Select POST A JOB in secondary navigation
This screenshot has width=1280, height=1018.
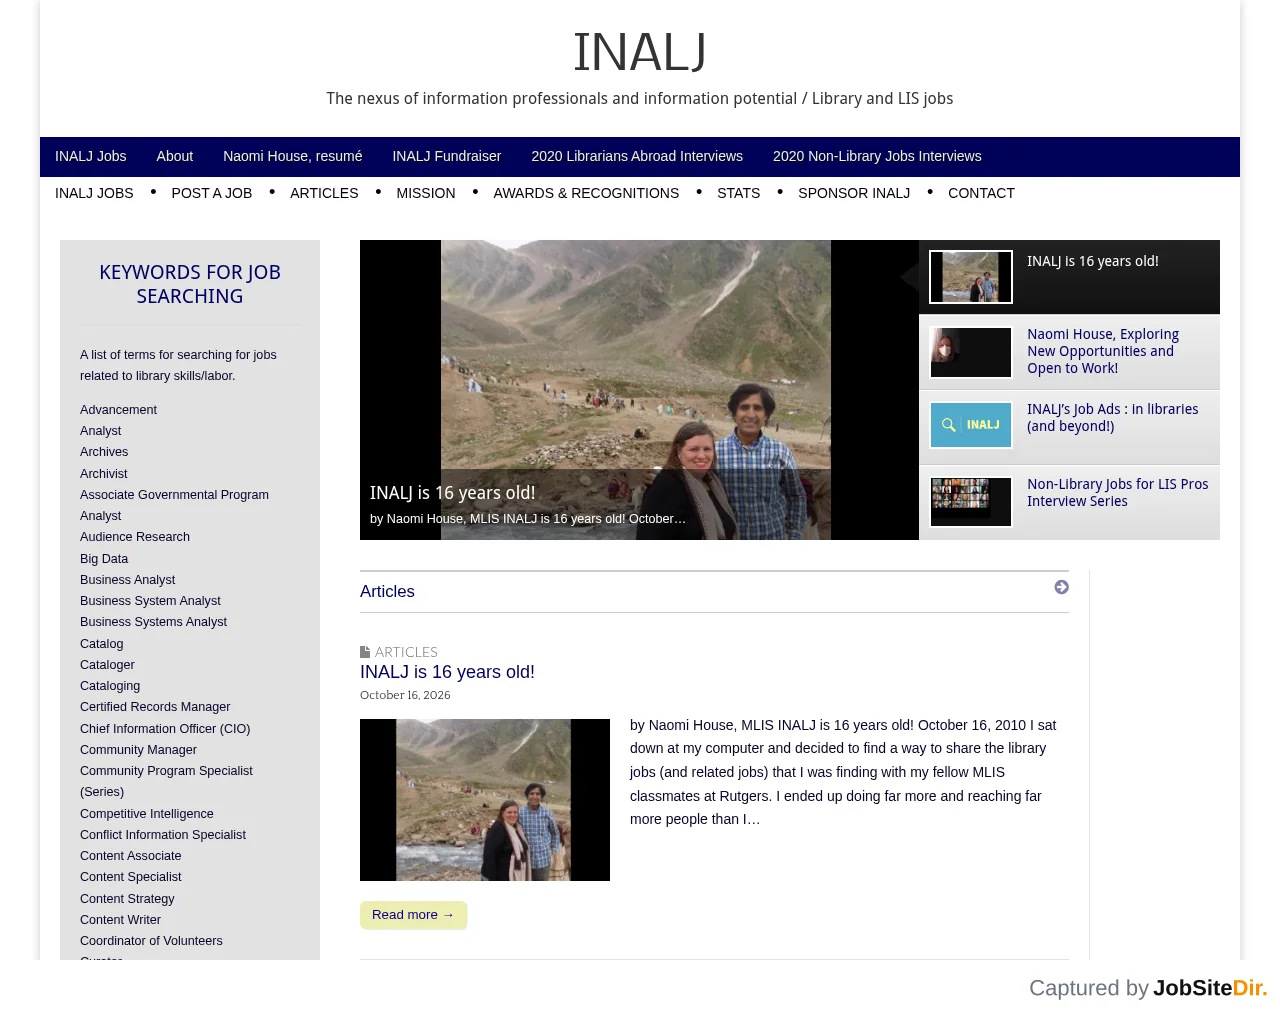pos(212,193)
